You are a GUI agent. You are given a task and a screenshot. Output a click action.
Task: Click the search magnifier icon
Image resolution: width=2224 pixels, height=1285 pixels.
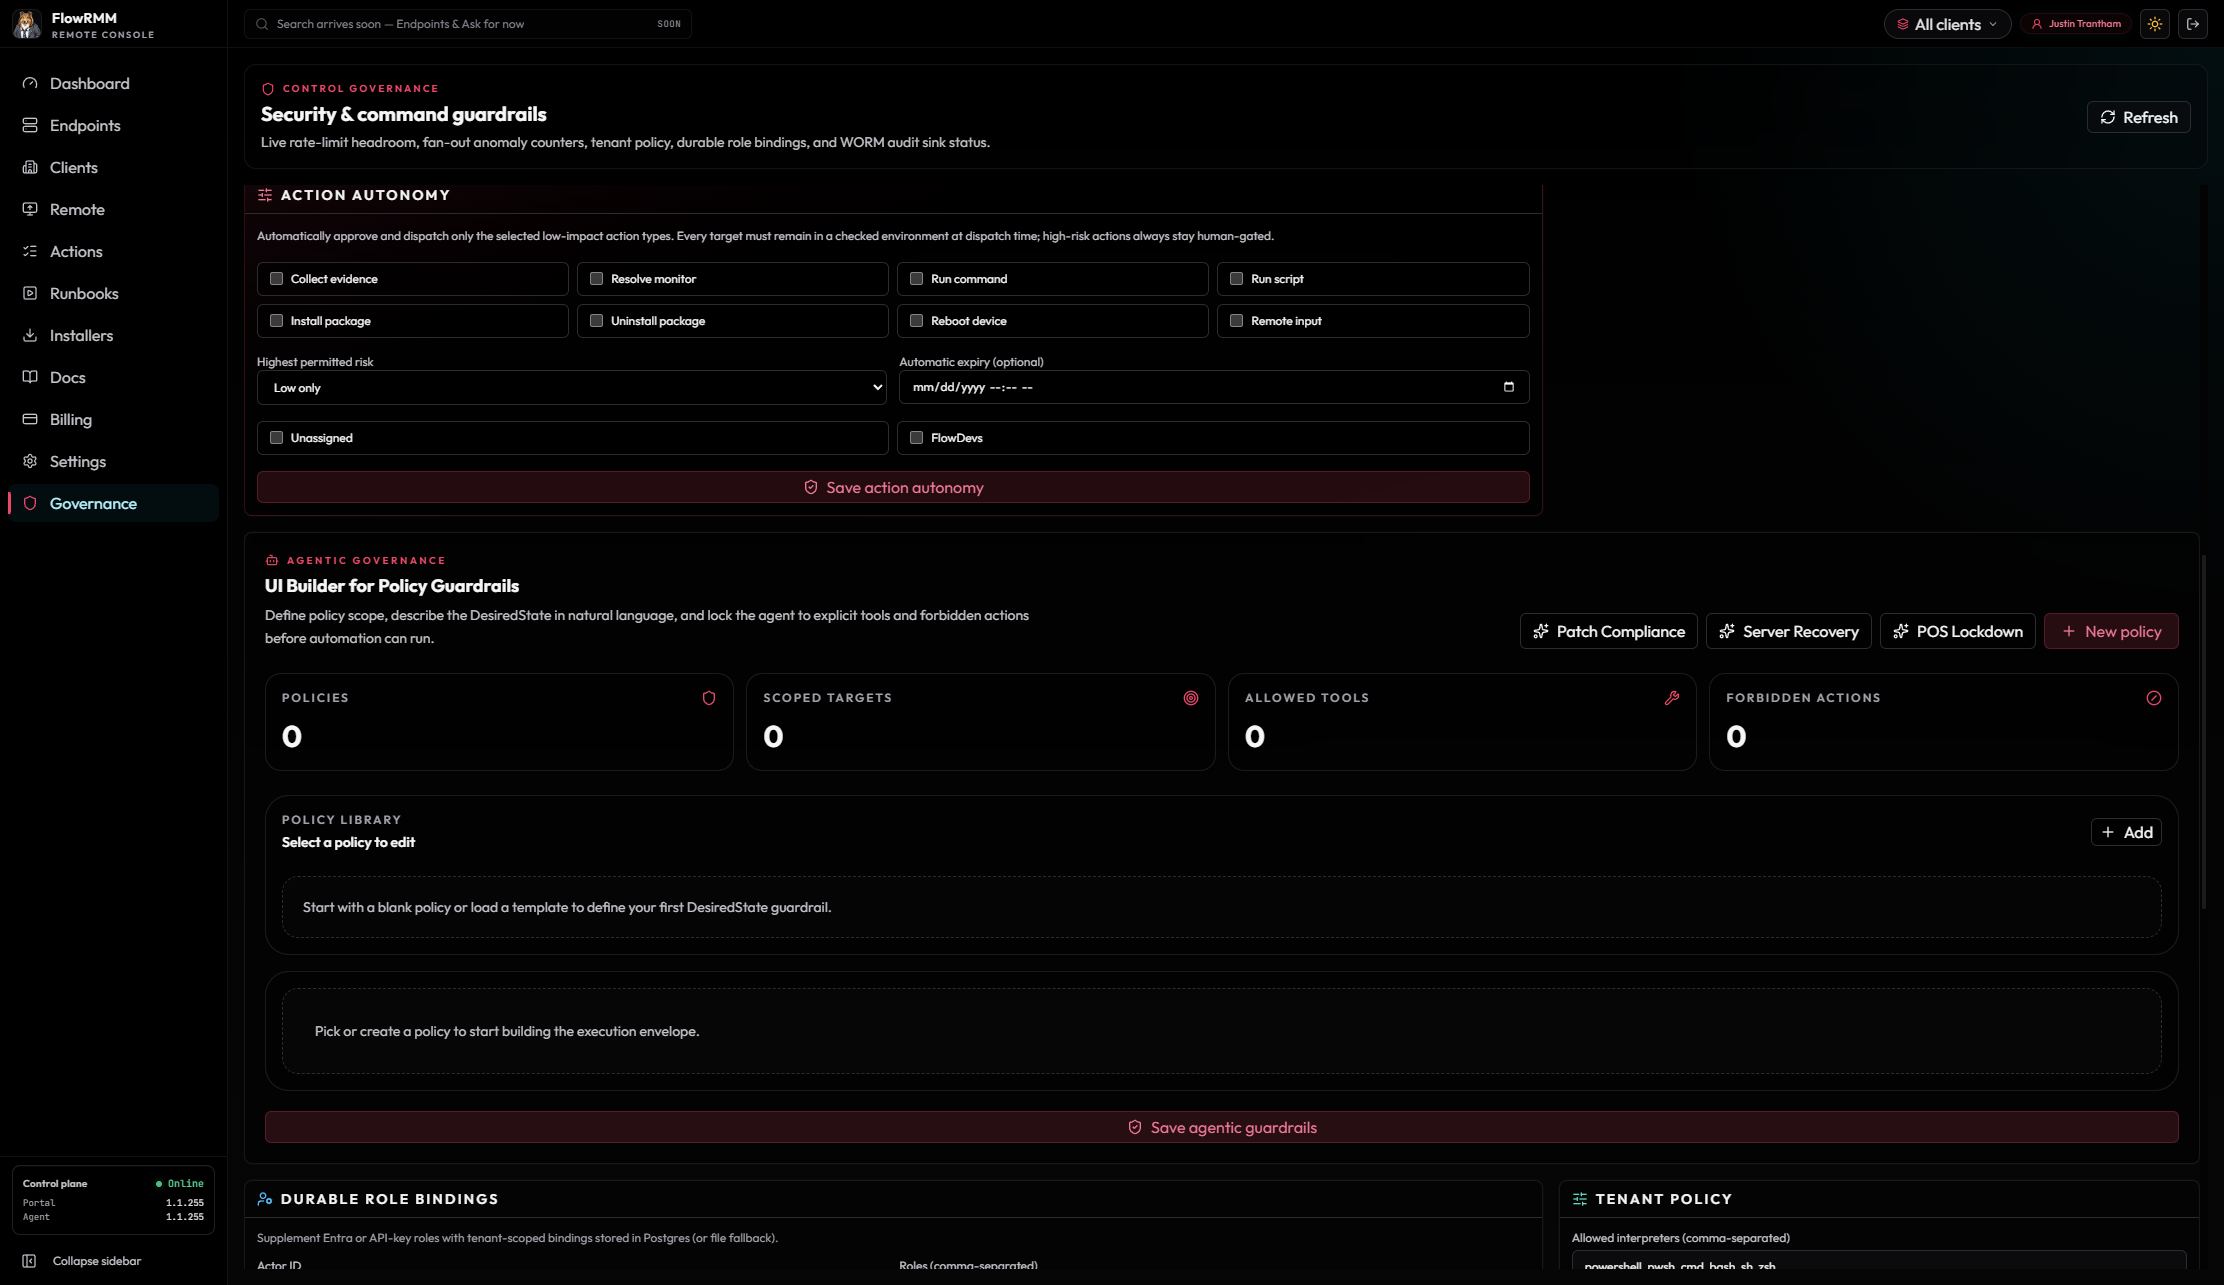pyautogui.click(x=262, y=24)
